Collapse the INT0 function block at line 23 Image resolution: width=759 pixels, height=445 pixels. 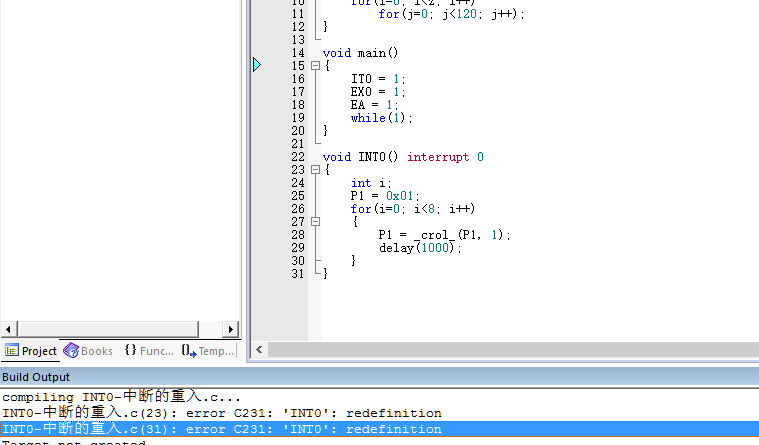[315, 170]
